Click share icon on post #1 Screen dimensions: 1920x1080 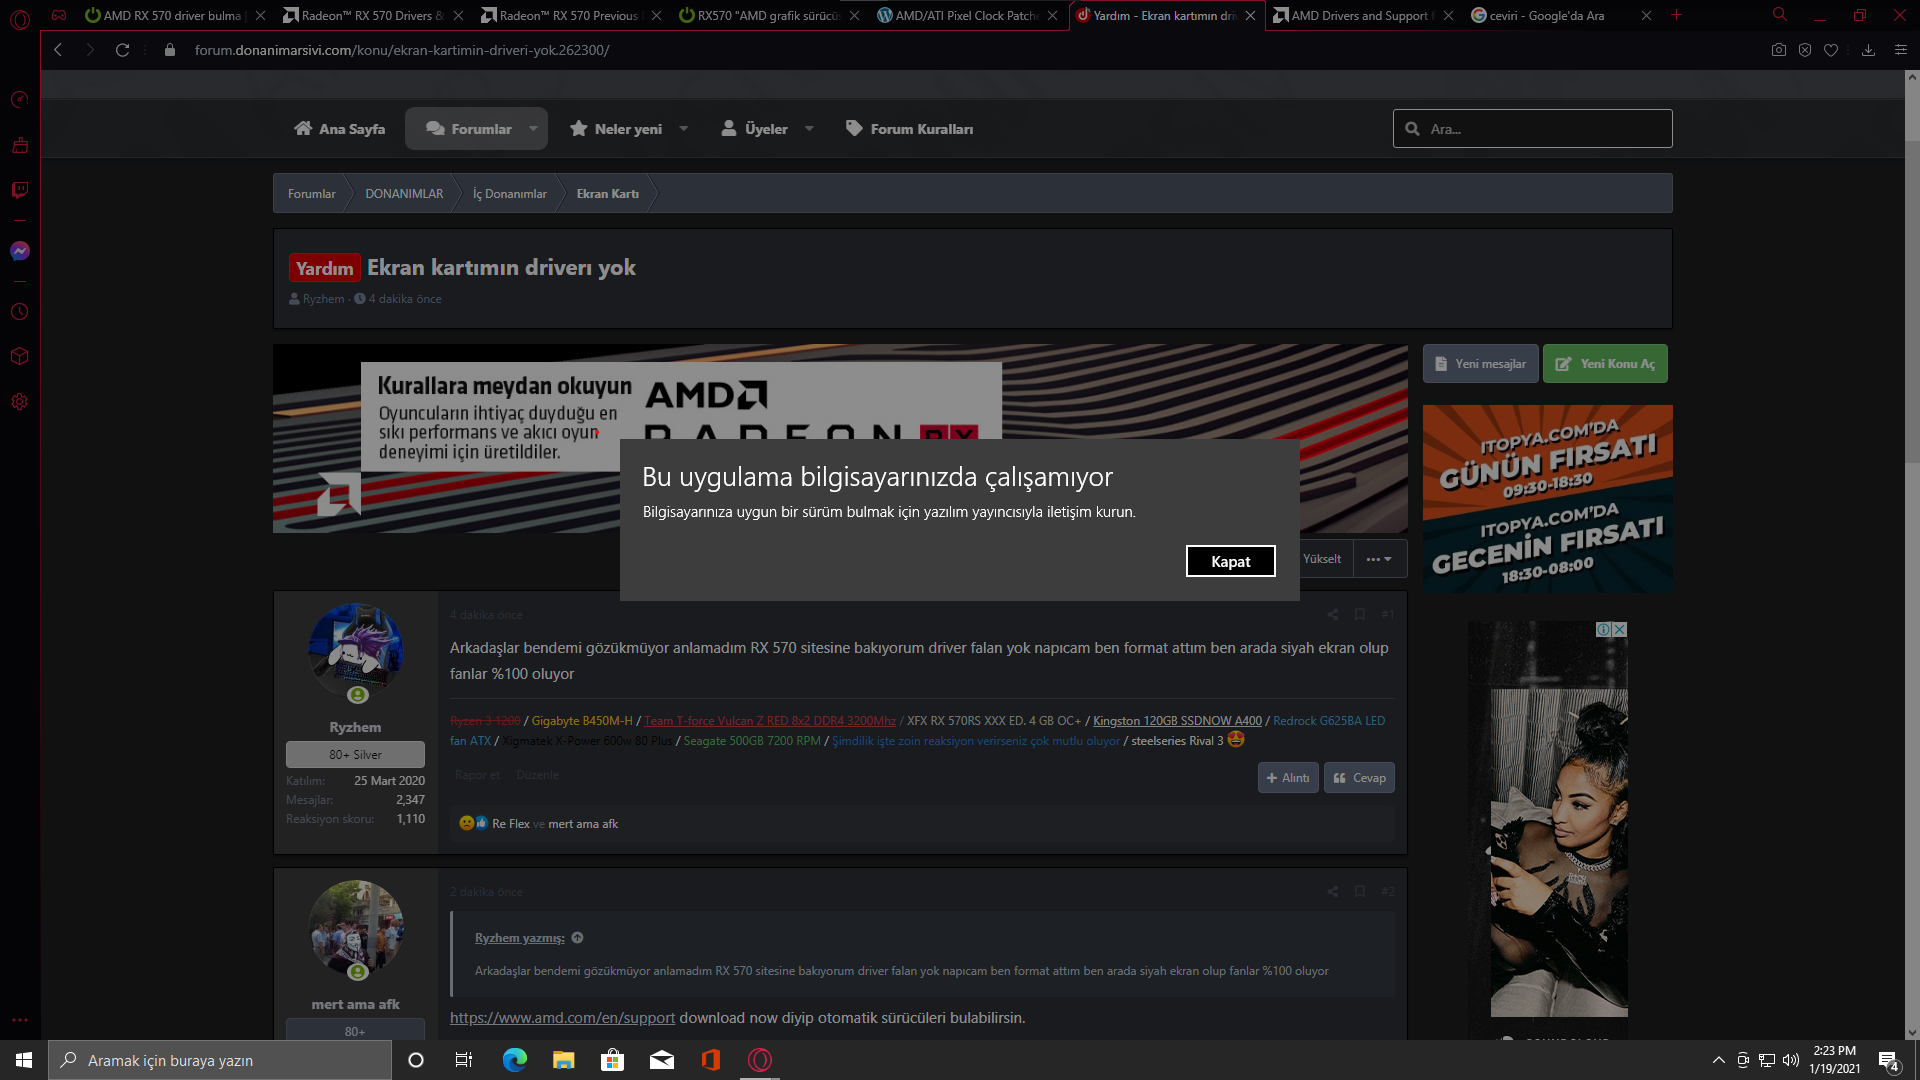pos(1332,615)
